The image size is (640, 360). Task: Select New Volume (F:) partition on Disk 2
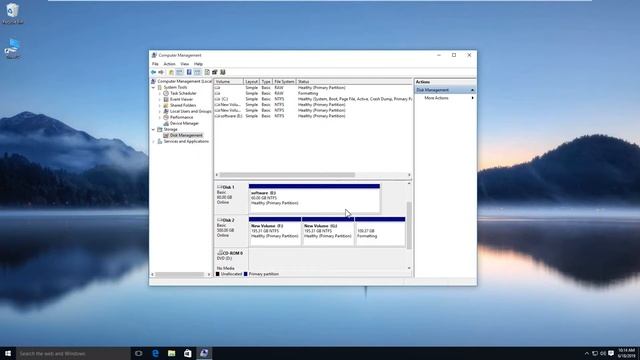275,231
